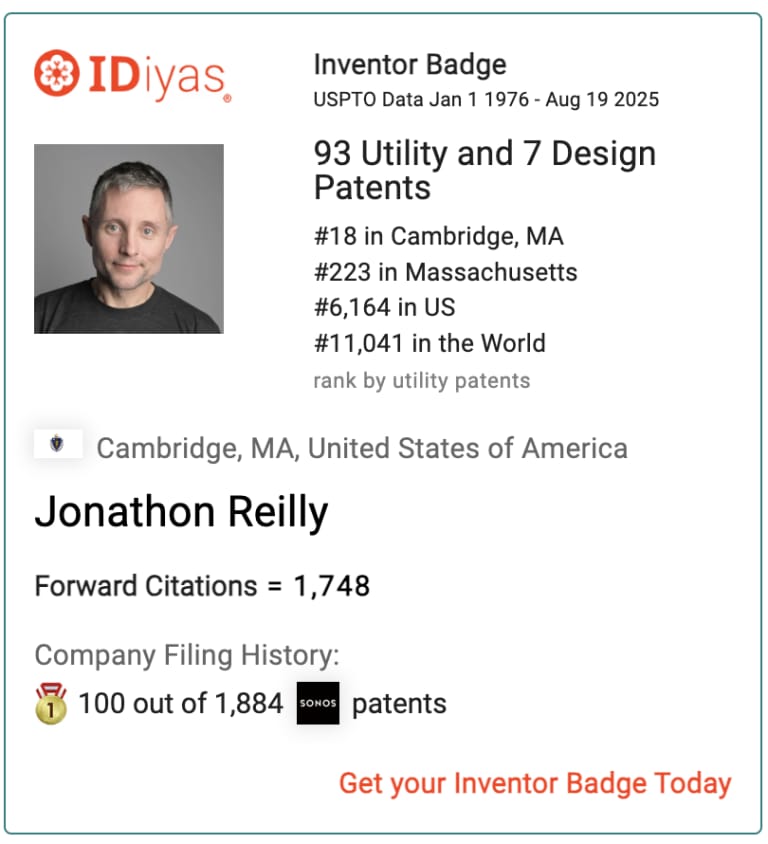This screenshot has height=844, width=768.
Task: Click the Forward Citations count of 1,748
Action: coord(202,586)
